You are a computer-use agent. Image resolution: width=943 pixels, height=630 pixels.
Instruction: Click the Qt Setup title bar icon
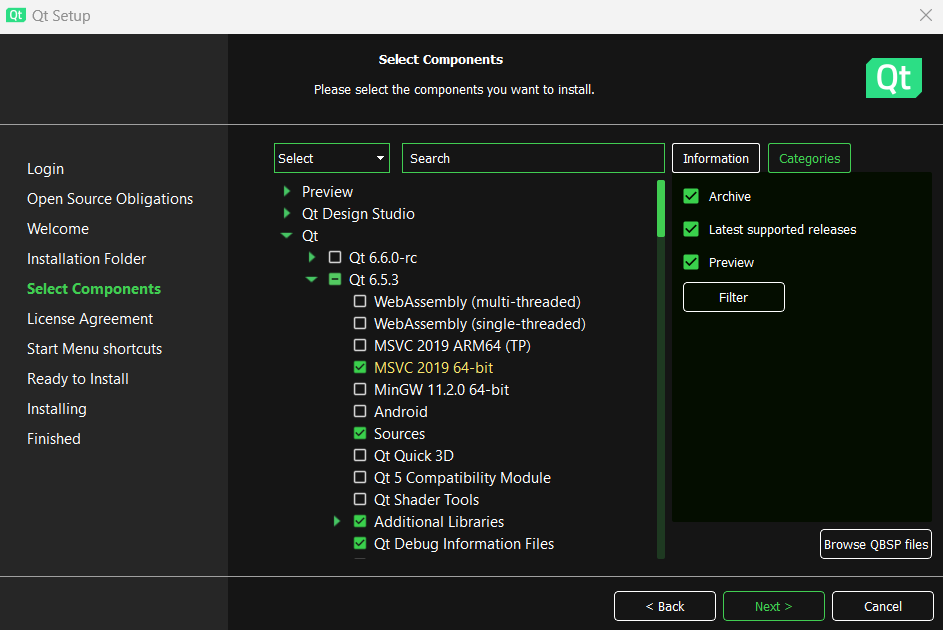point(16,16)
